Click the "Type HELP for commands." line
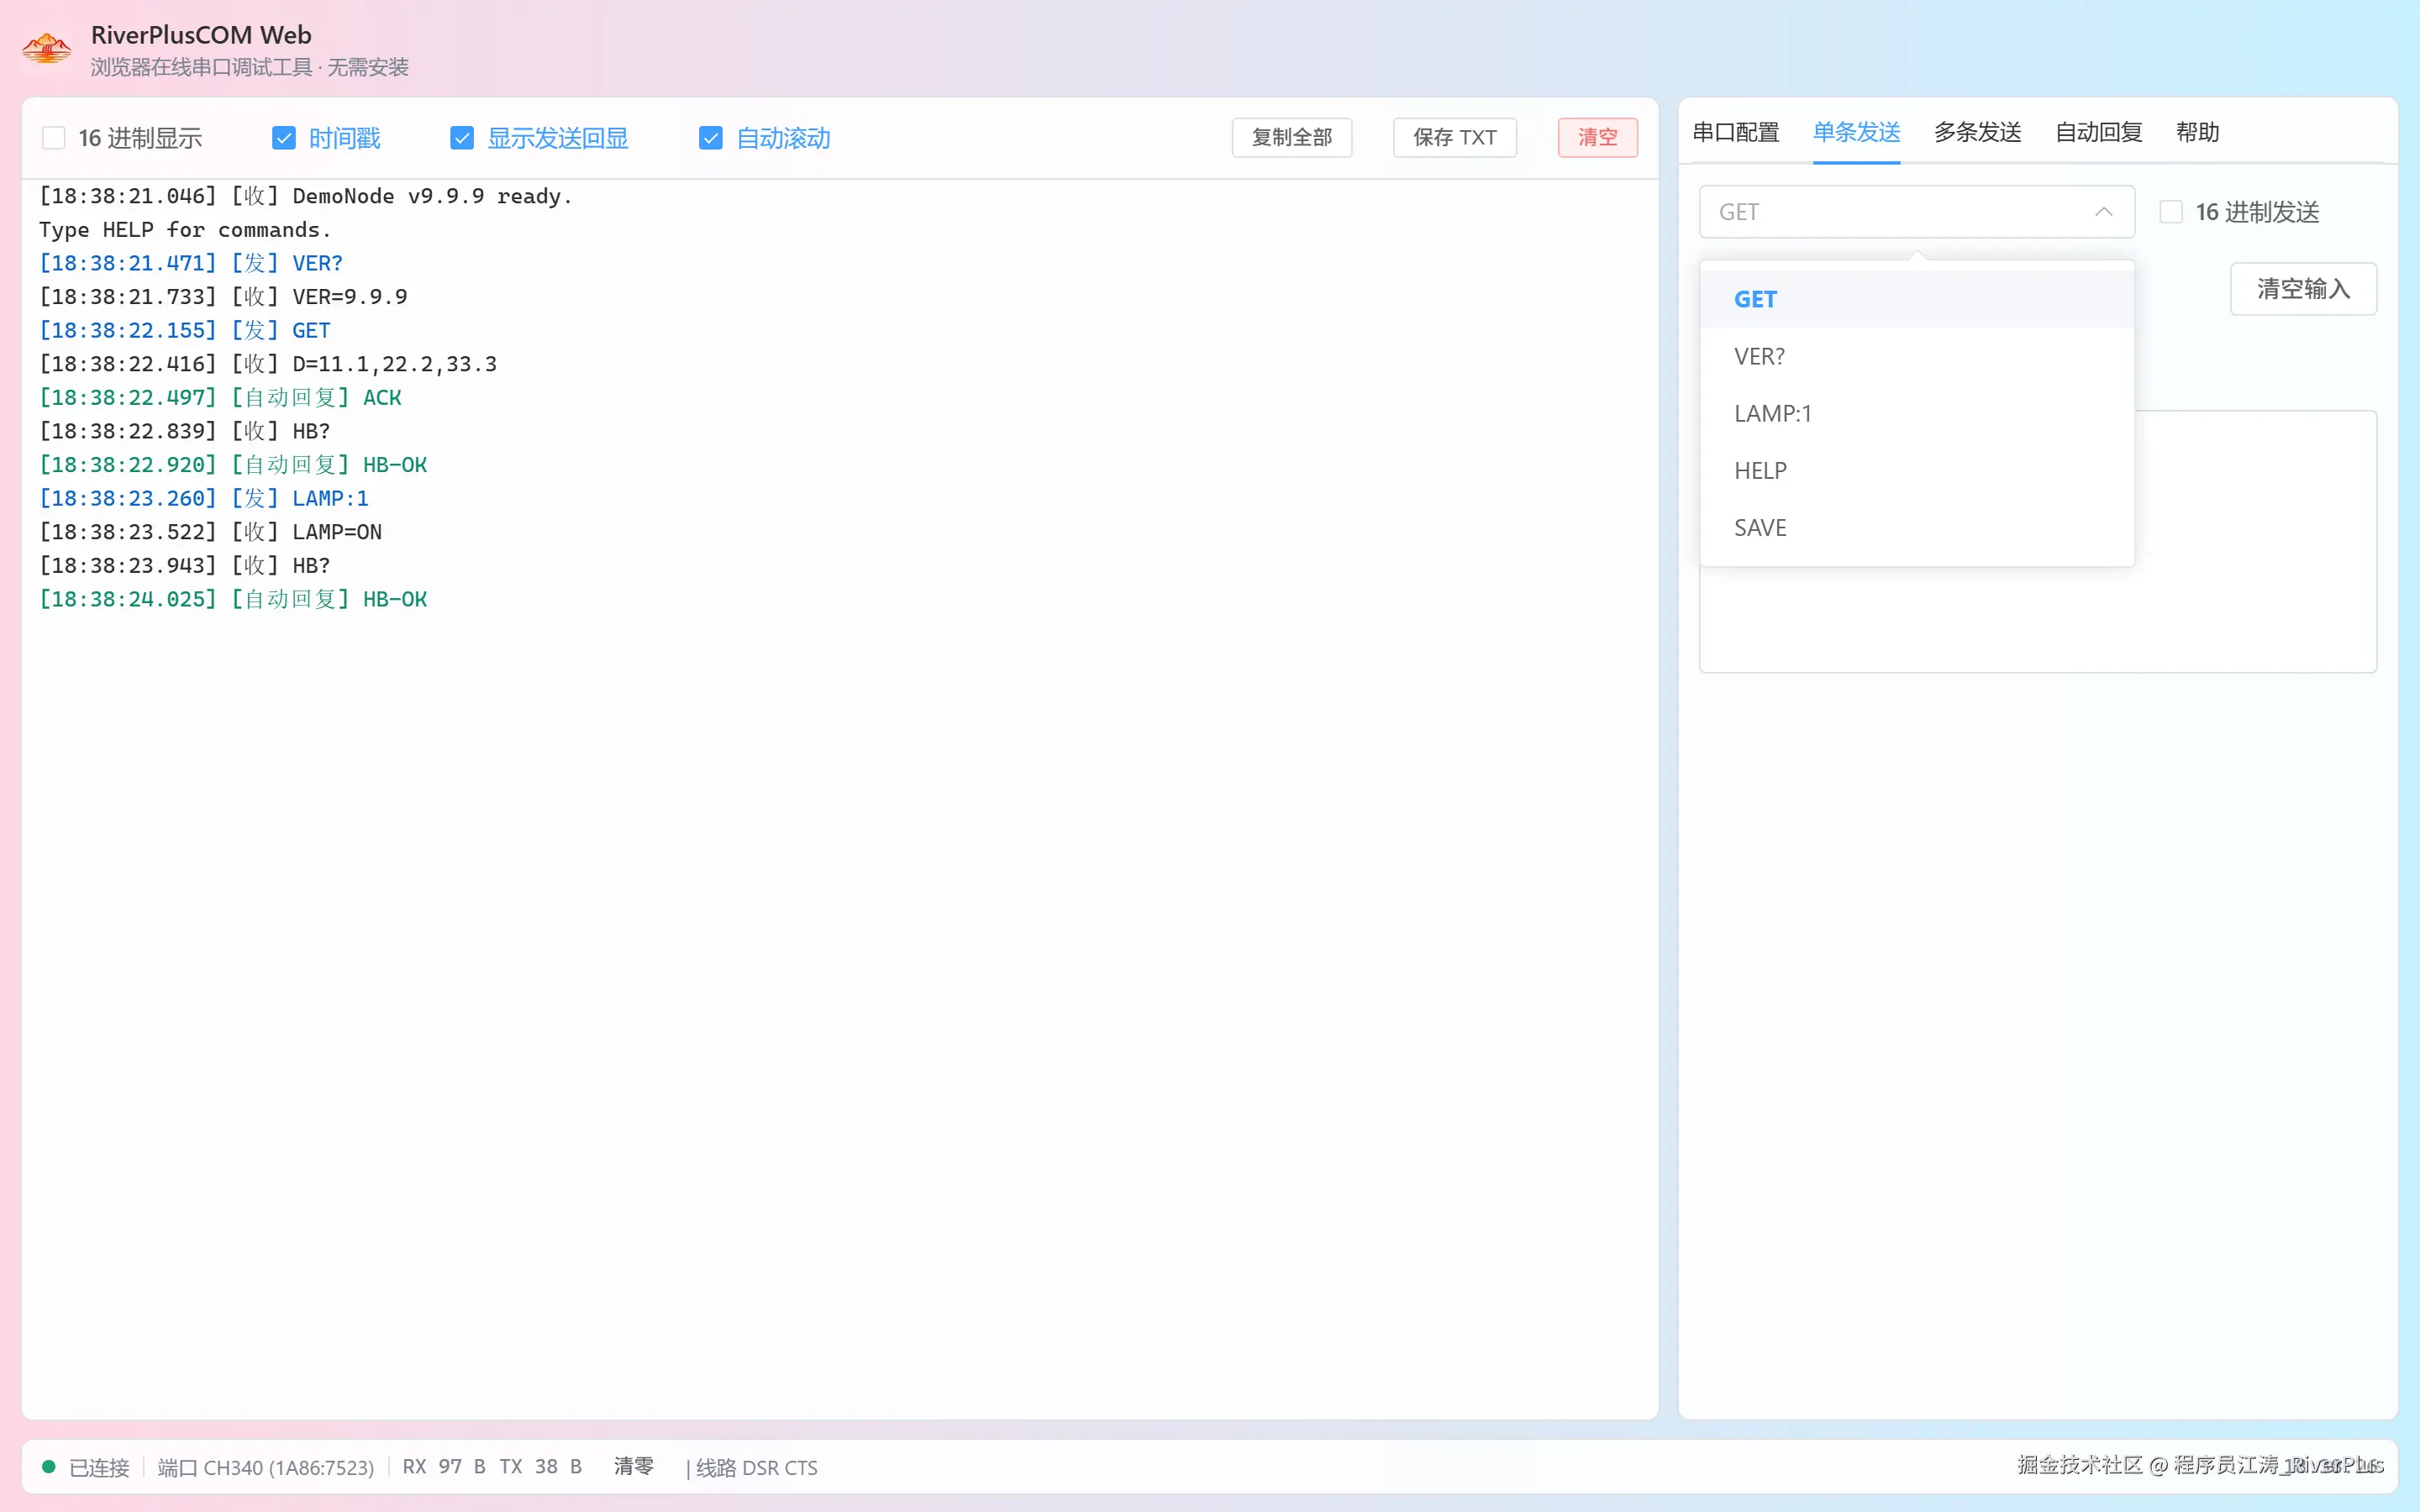This screenshot has height=1512, width=2420. 185,230
